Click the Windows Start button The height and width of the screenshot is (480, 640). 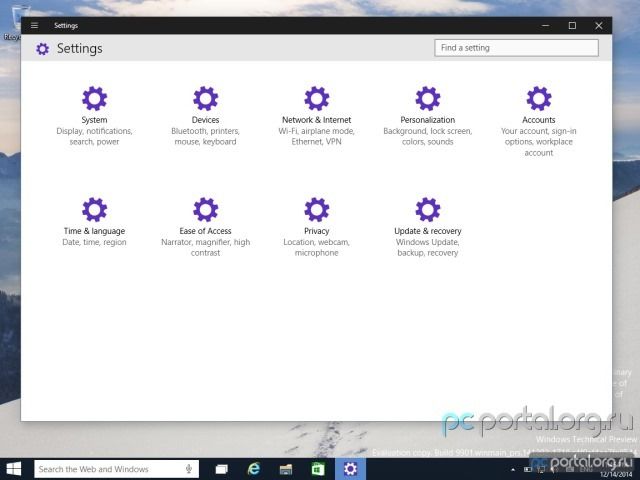(x=15, y=469)
